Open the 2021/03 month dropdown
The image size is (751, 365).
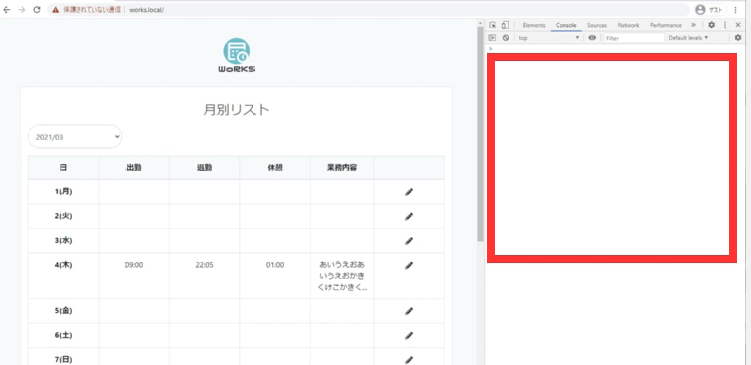coord(75,137)
